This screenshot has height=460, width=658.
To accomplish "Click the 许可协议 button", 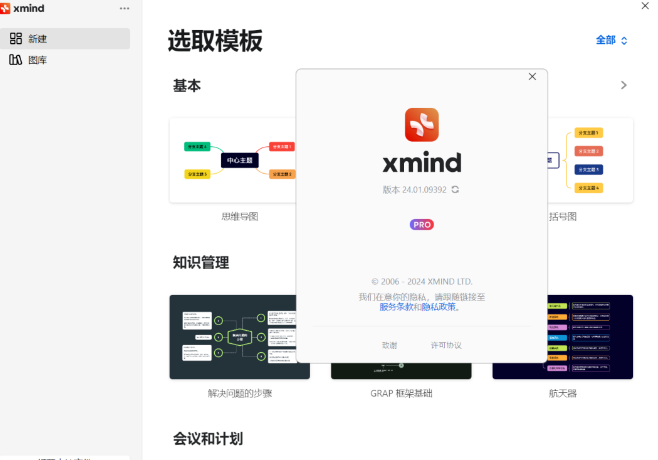I will 446,345.
